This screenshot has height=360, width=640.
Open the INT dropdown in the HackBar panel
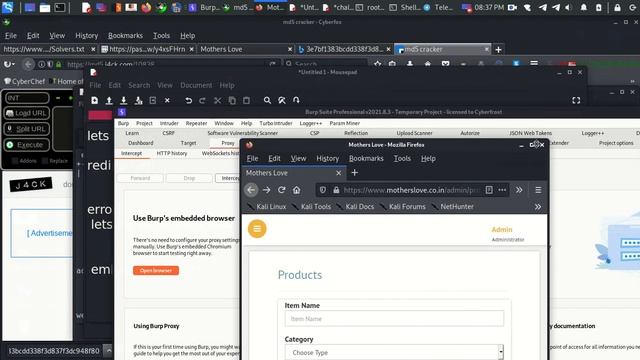27,98
